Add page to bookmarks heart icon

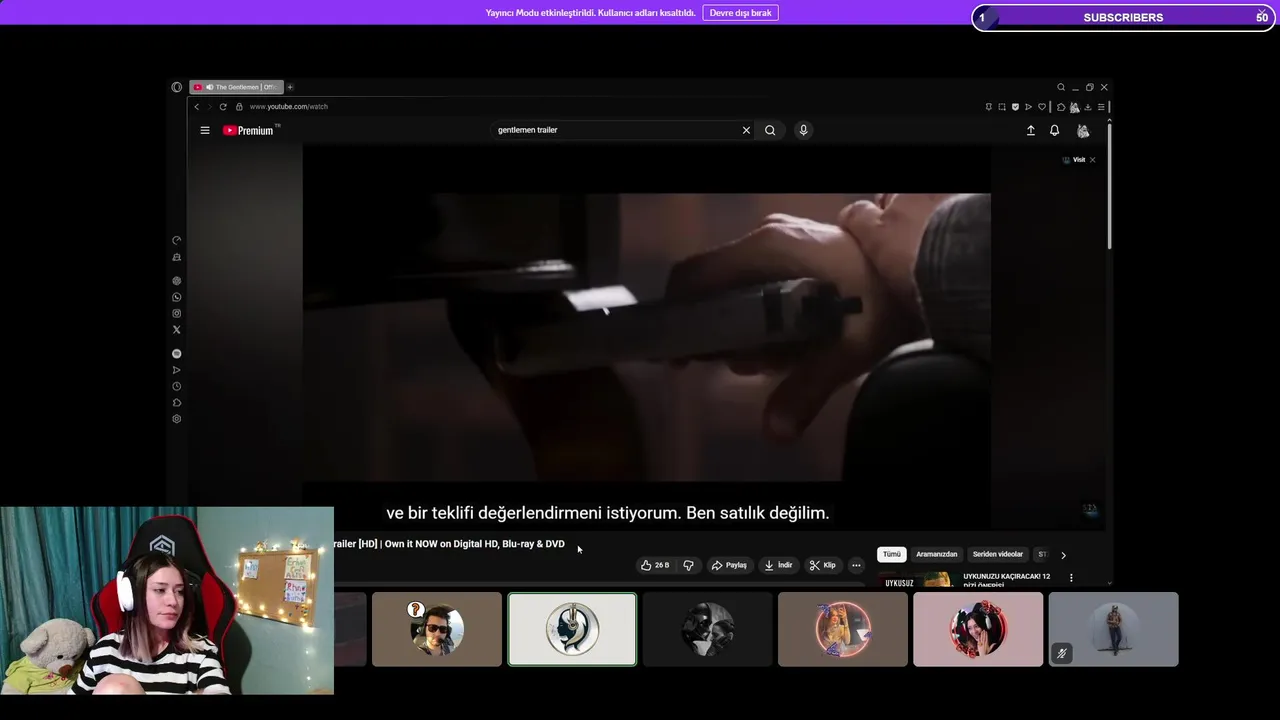(x=1041, y=107)
